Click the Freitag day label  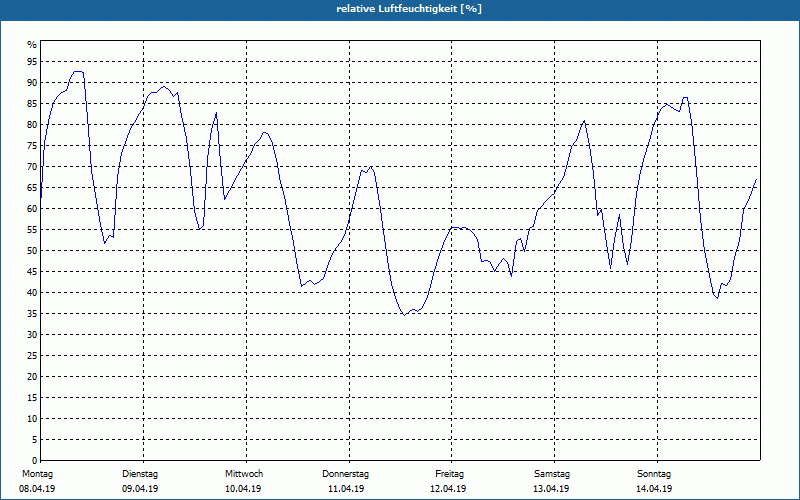(x=449, y=474)
